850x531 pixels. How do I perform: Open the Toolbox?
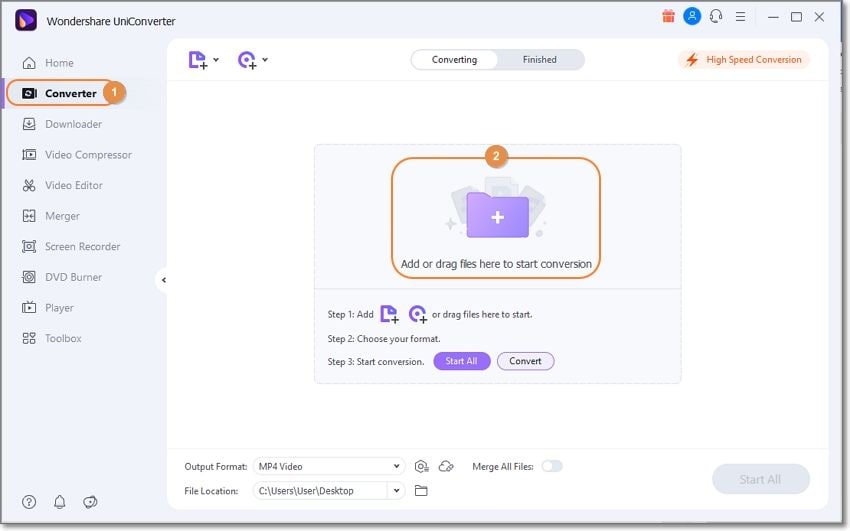click(63, 339)
